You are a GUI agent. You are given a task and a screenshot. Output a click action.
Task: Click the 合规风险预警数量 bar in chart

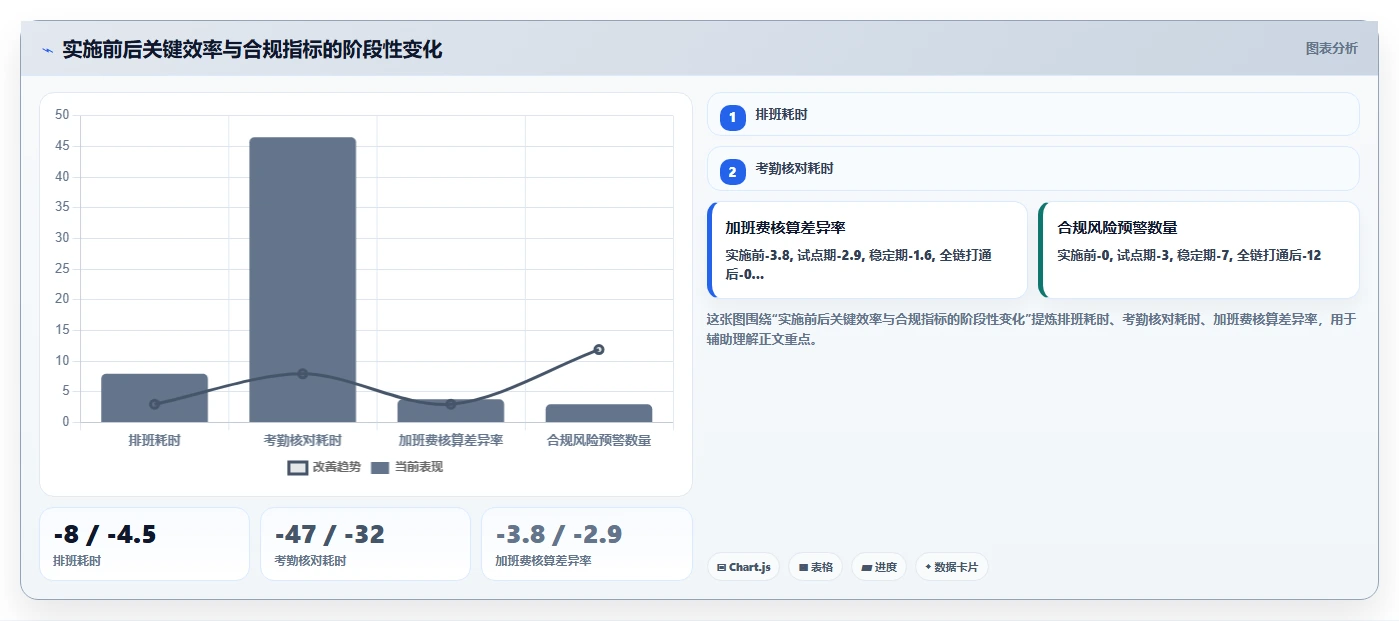coord(599,413)
